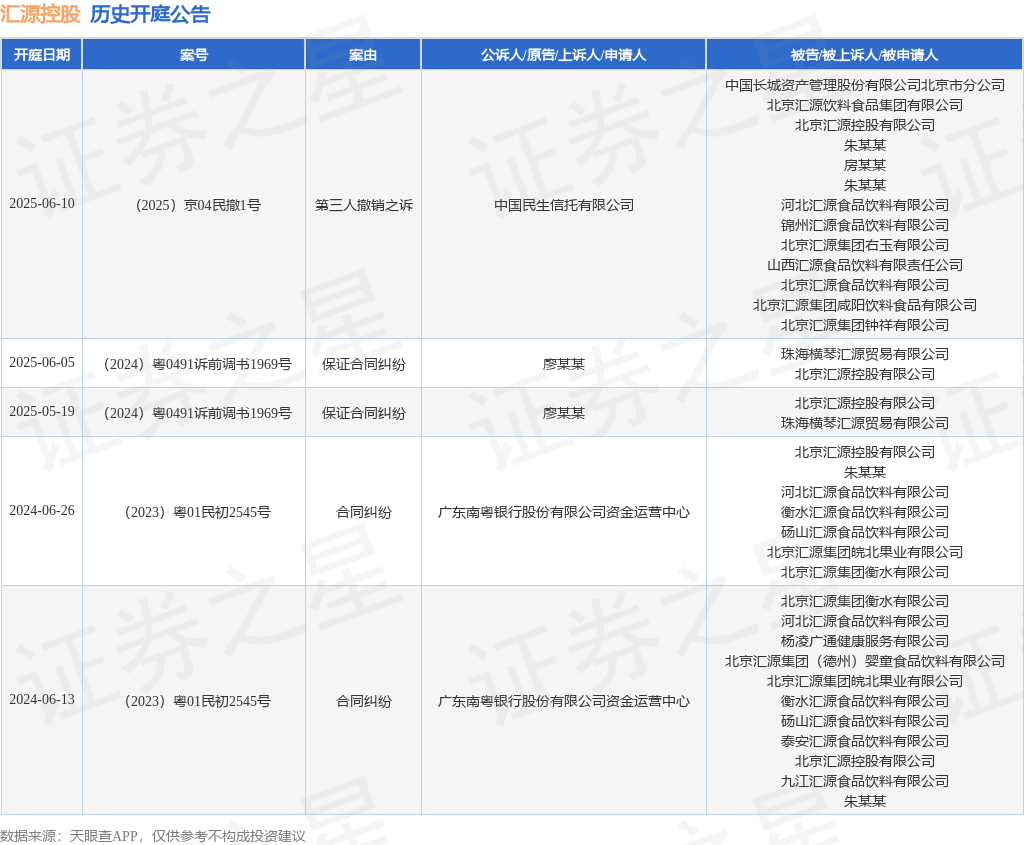The width and height of the screenshot is (1024, 845).
Task: Select 保证合同纠纷 in the 2025-05-19 row
Action: [x=364, y=413]
